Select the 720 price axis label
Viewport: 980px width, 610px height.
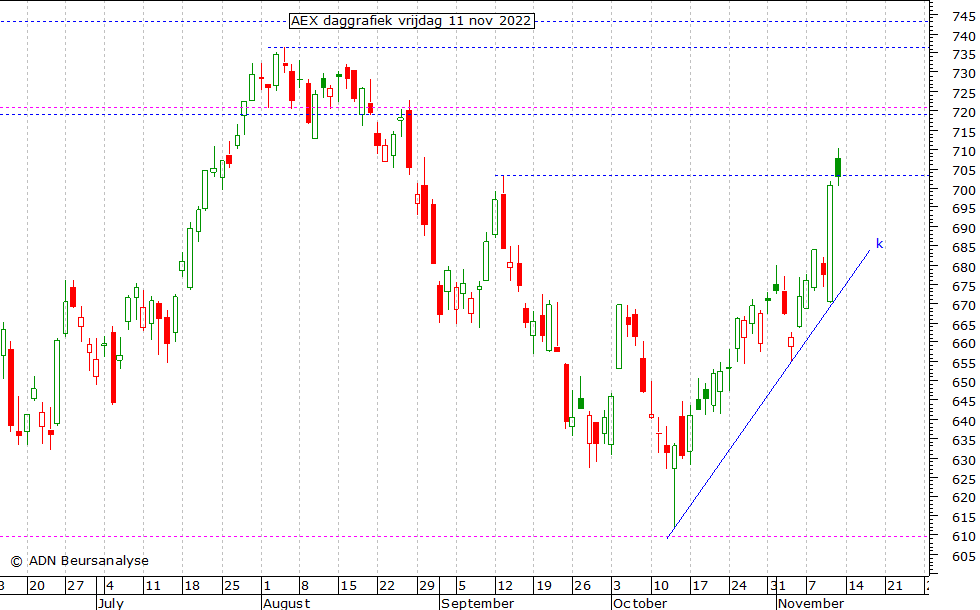pos(963,112)
